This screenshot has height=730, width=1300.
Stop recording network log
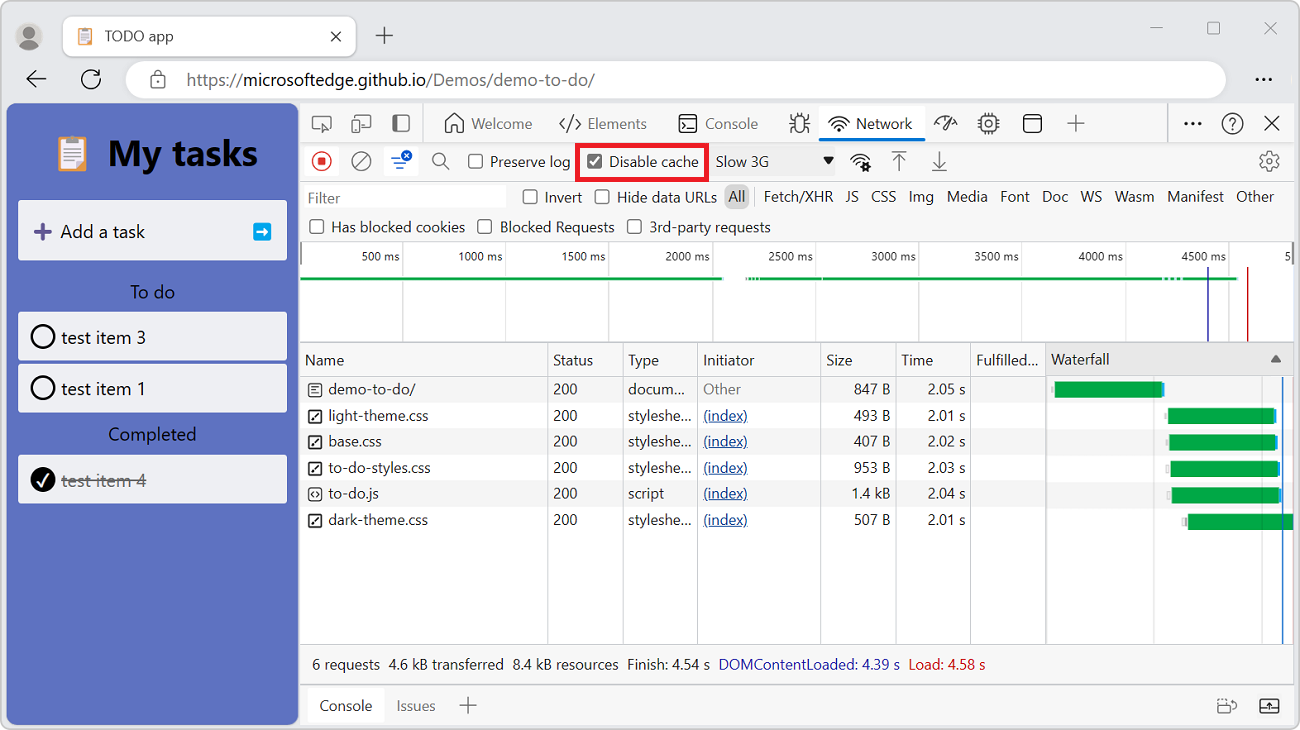pos(320,161)
